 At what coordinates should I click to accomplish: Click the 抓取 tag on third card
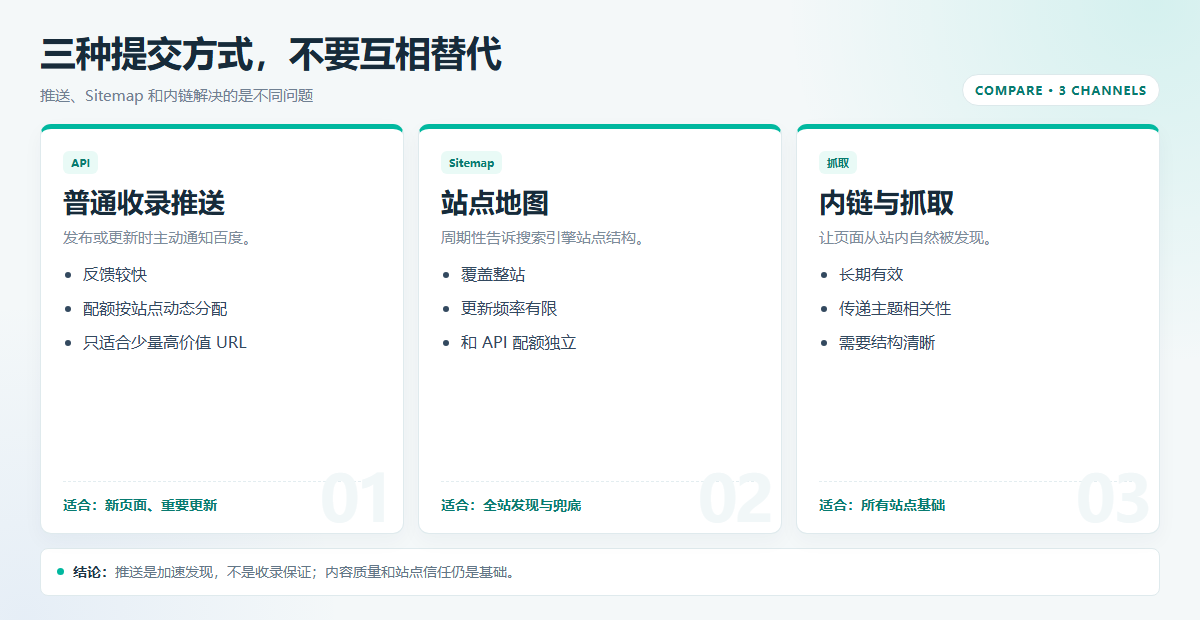838,163
